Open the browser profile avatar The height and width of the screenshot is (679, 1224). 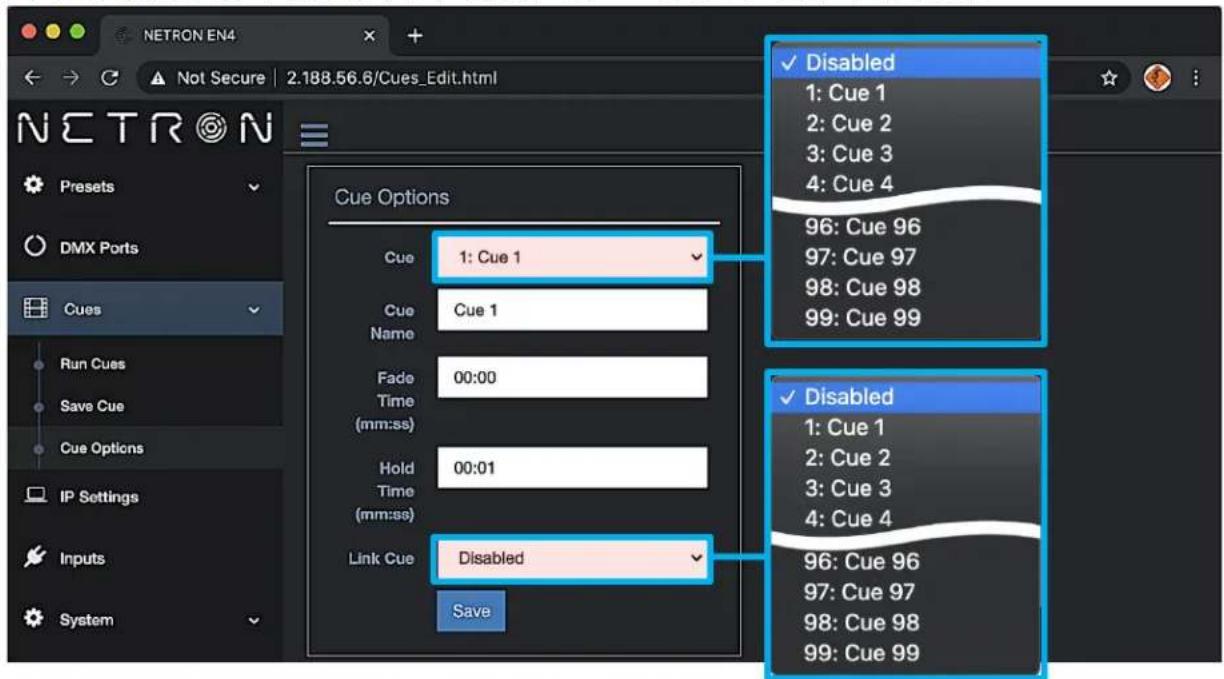[x=1158, y=78]
